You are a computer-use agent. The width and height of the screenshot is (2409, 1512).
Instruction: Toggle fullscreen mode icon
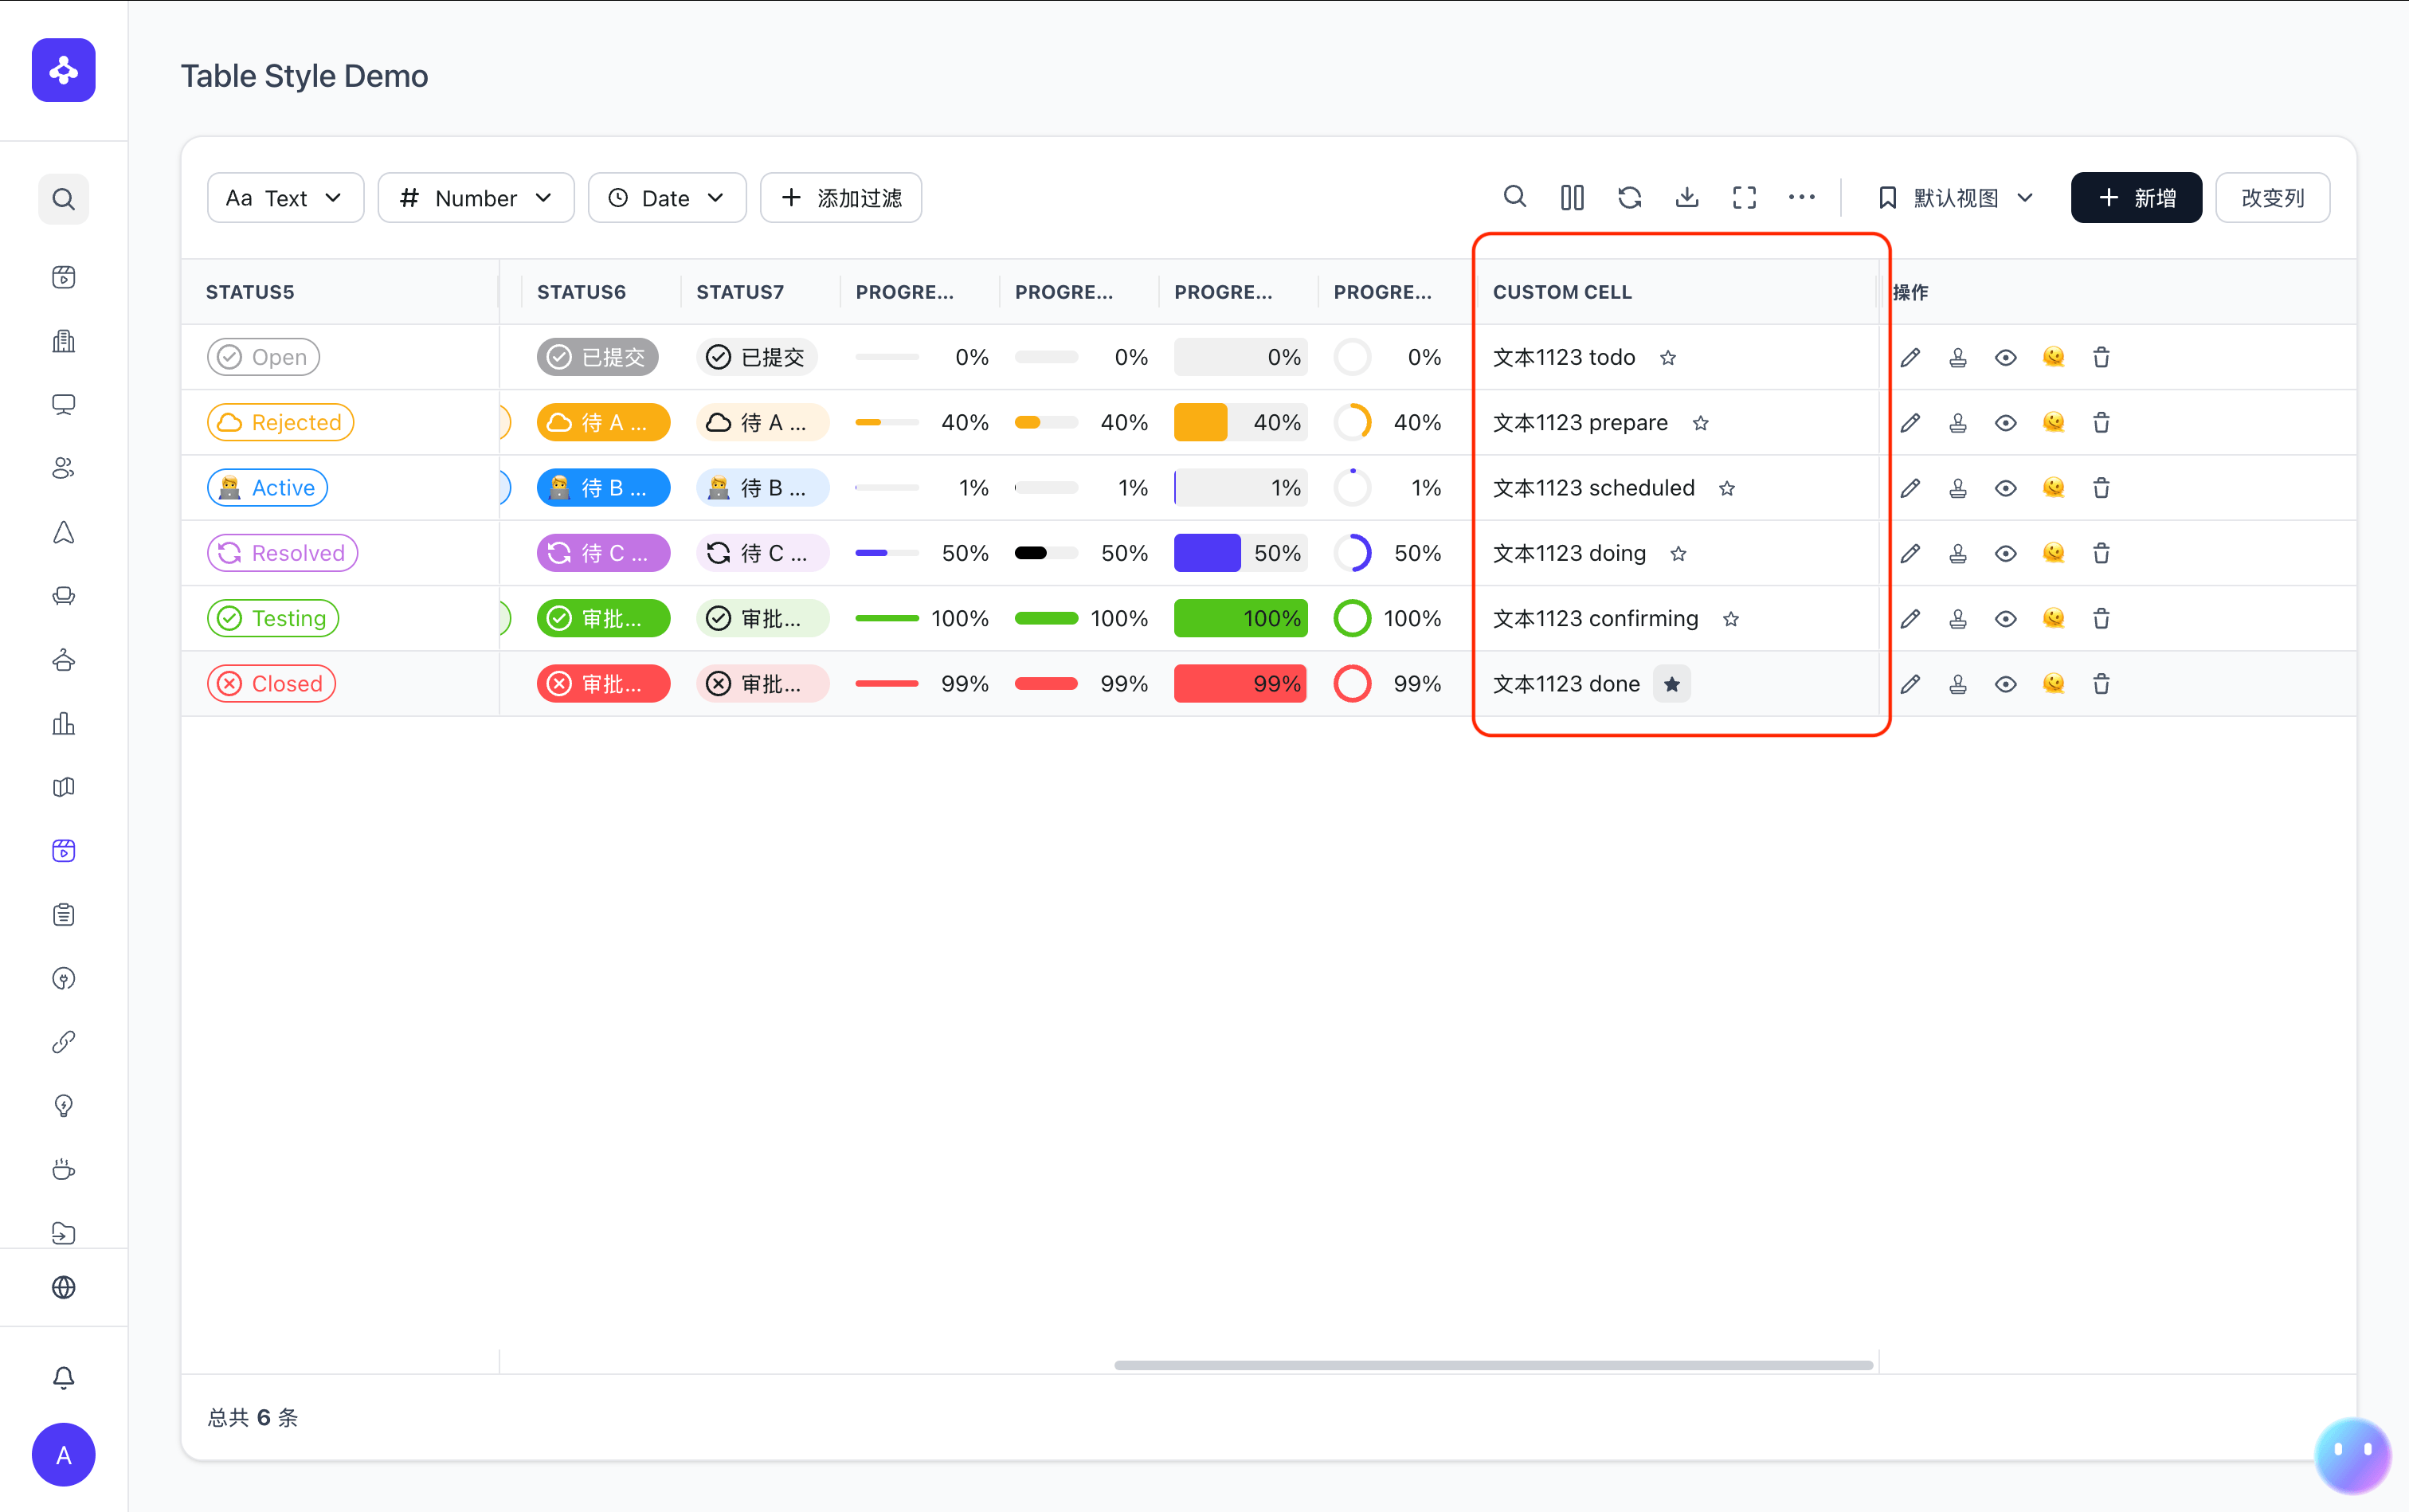point(1744,197)
